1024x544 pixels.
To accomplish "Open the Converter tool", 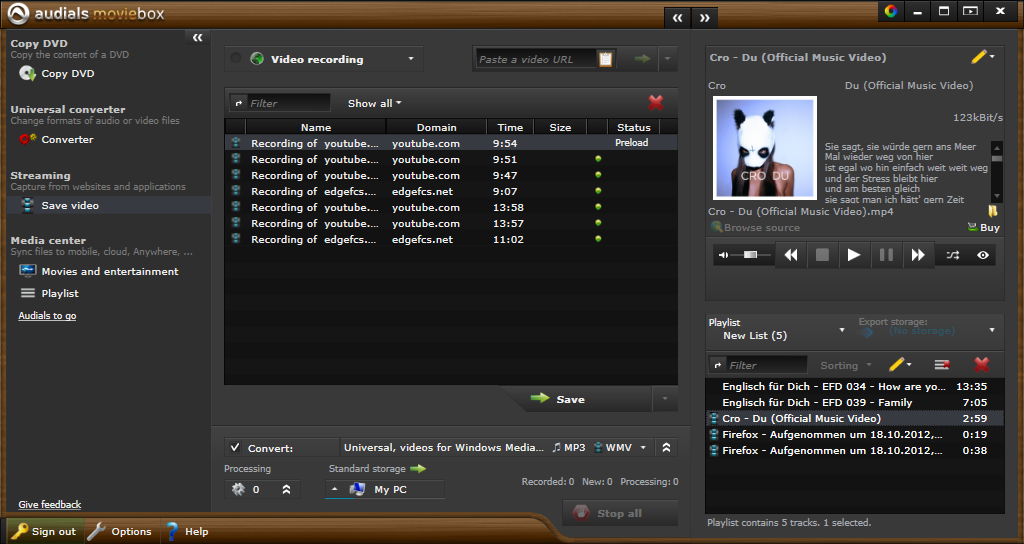I will (57, 139).
